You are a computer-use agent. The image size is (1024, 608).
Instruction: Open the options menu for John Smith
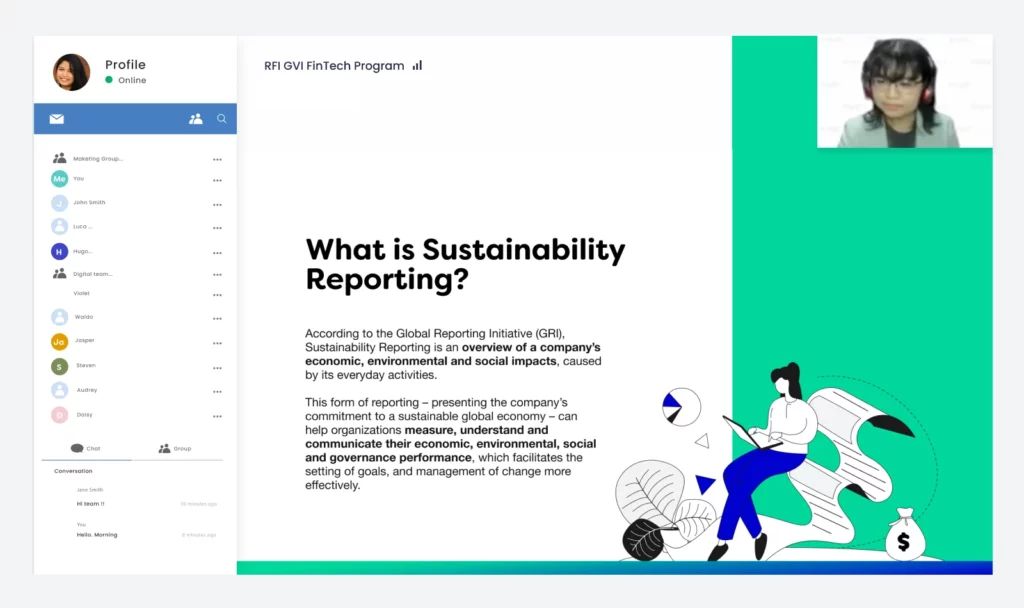click(217, 204)
